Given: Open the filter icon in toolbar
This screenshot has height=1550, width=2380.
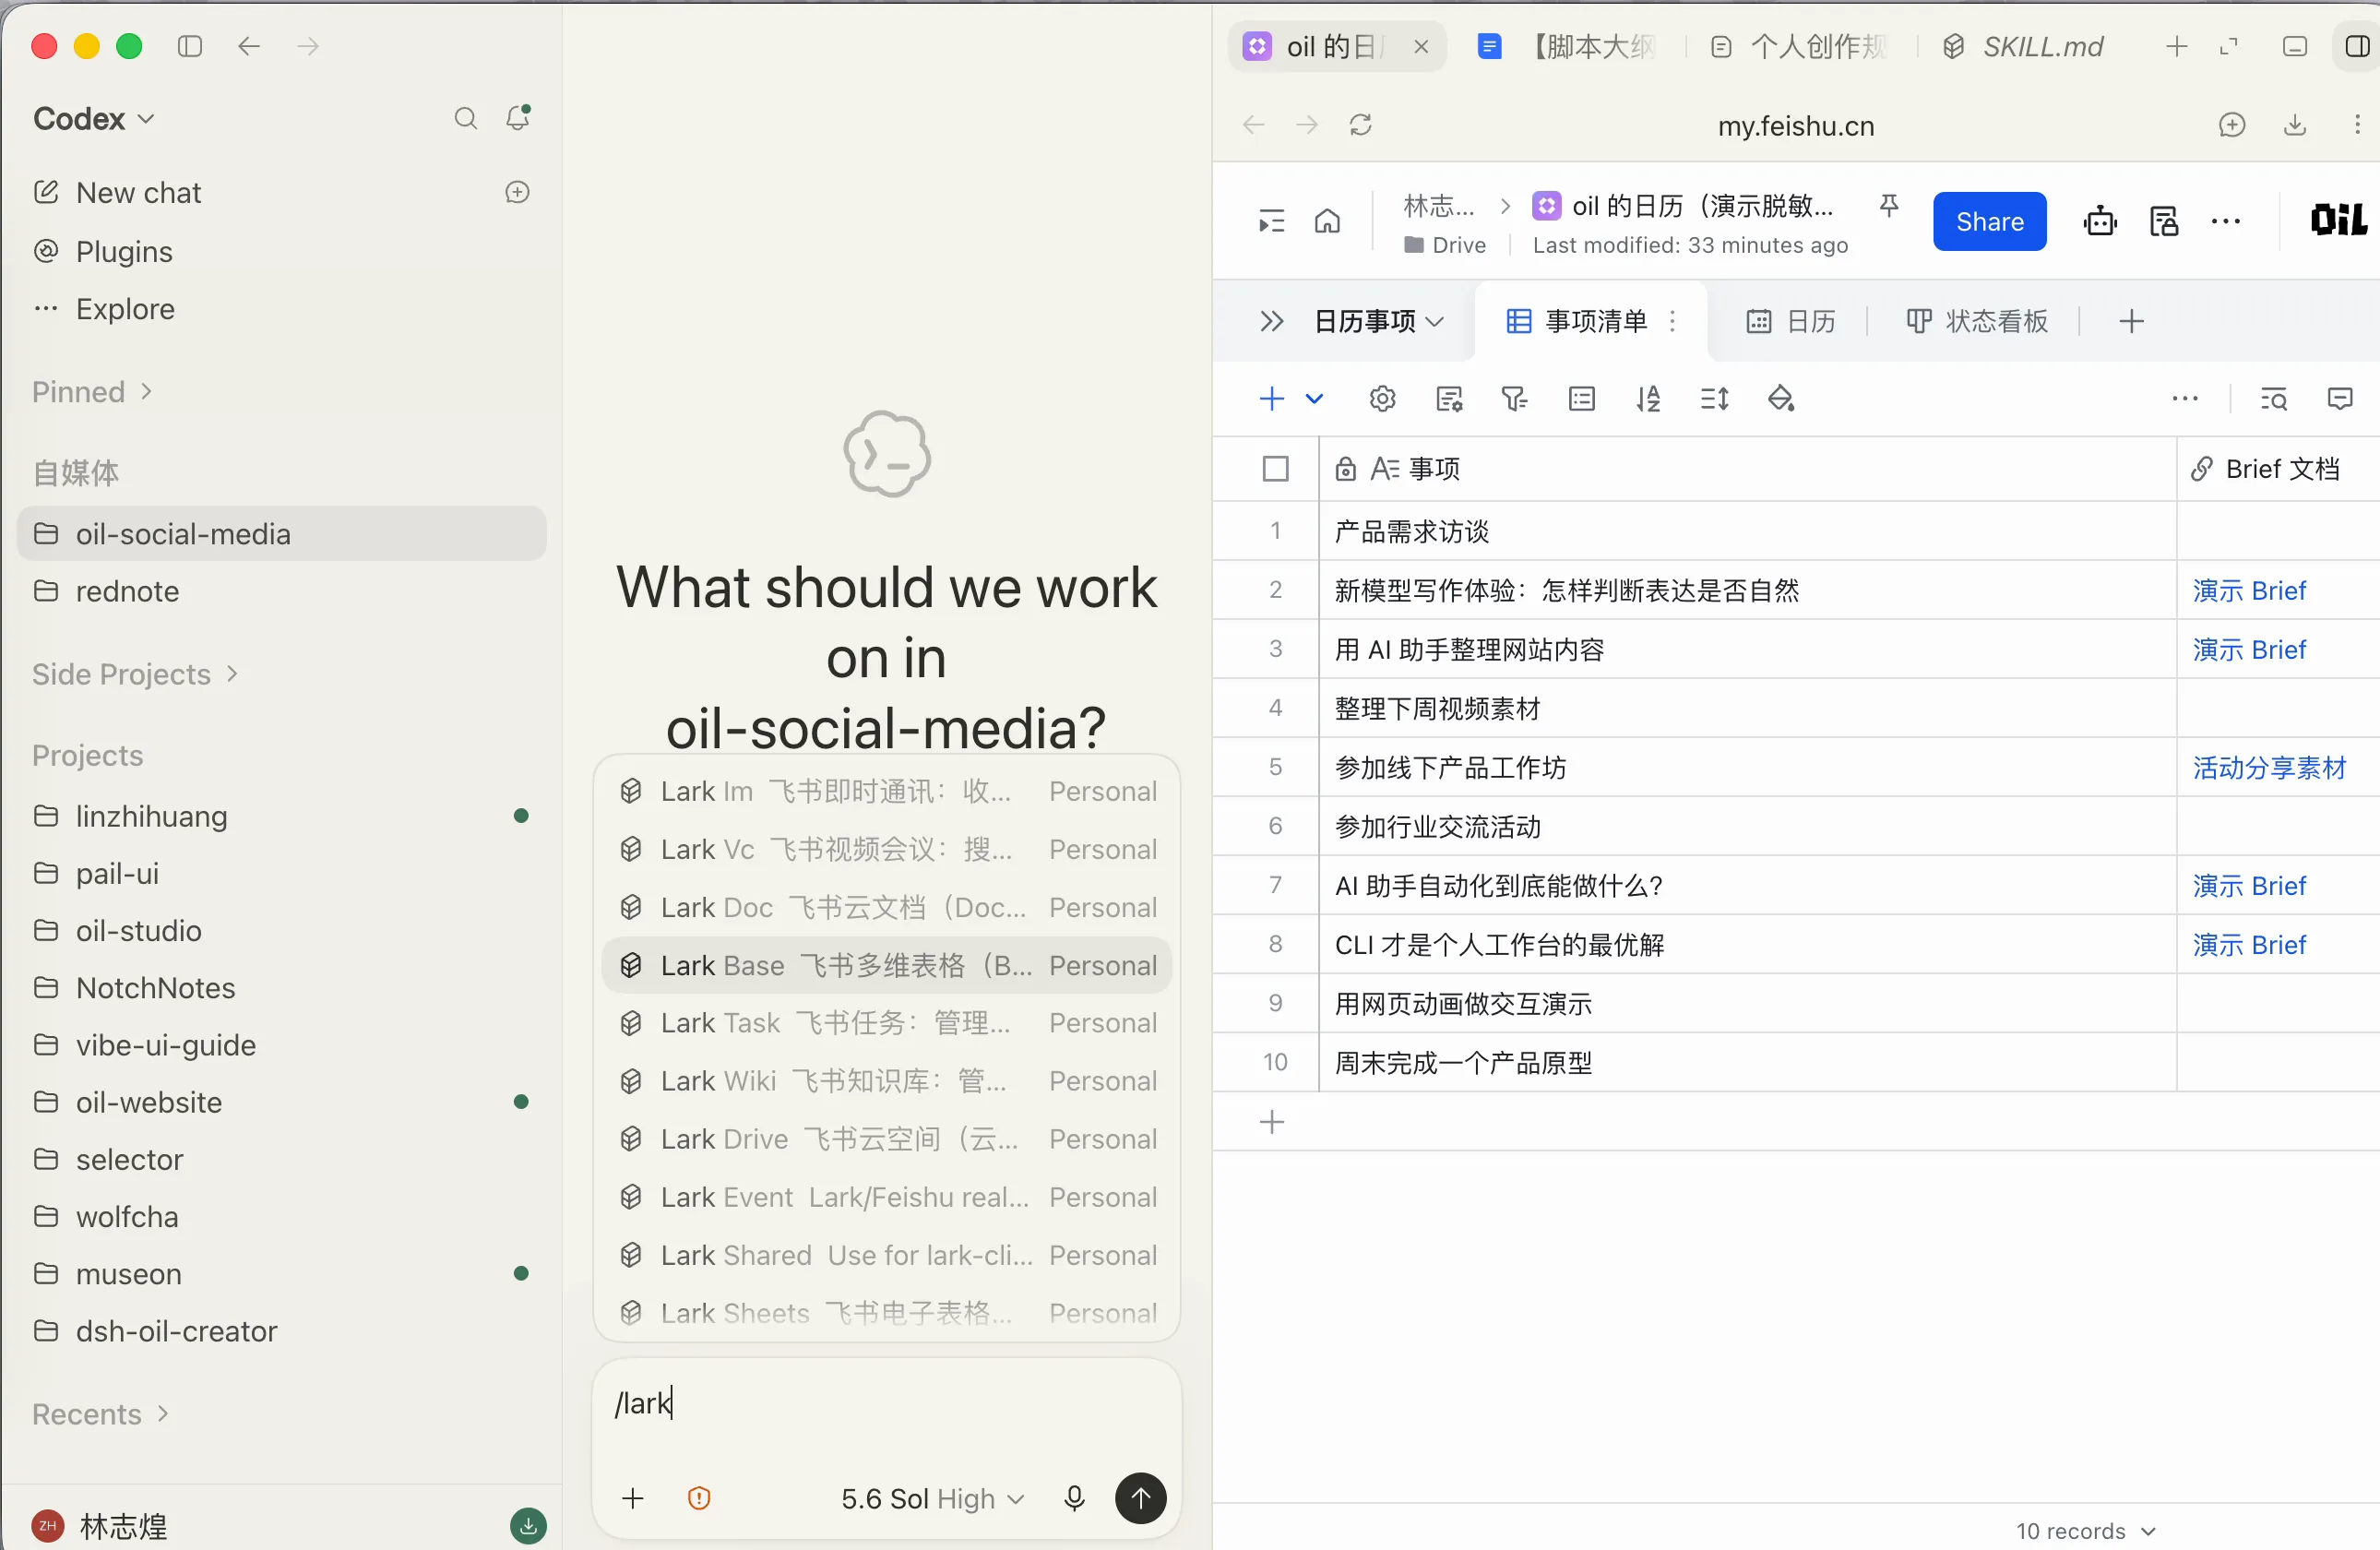Looking at the screenshot, I should (1514, 399).
